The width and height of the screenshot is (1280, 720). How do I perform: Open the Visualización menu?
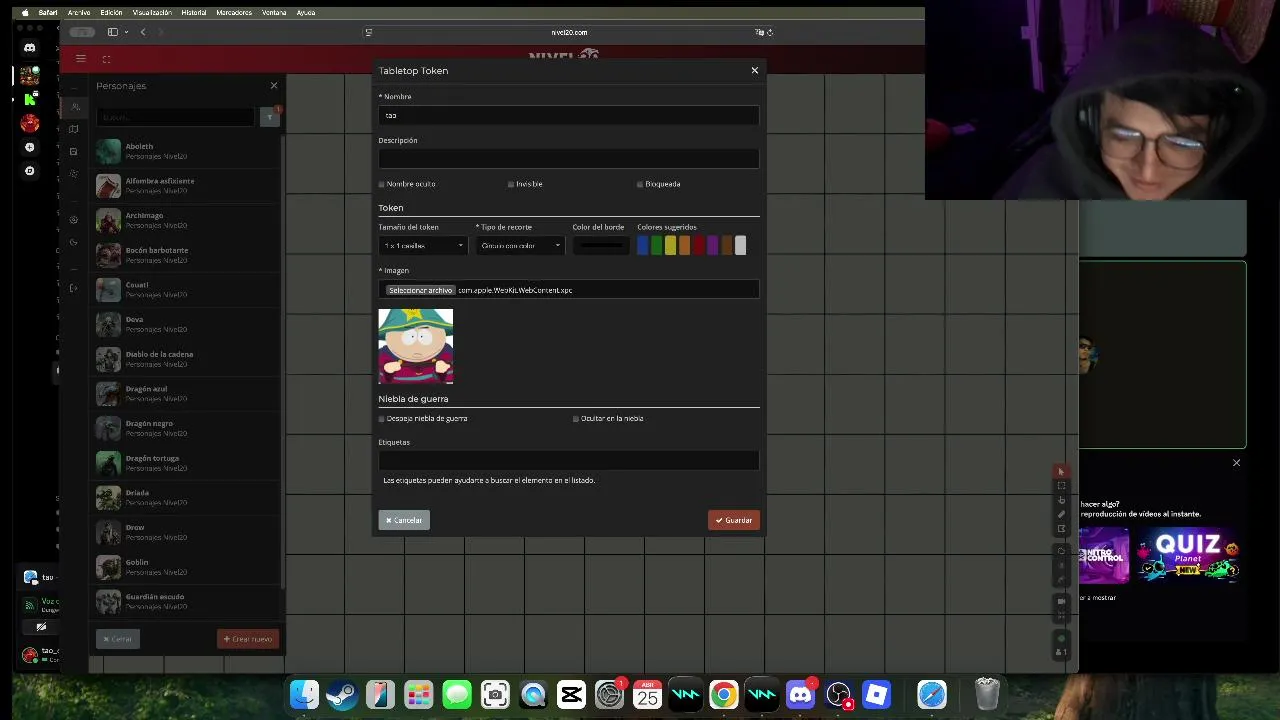click(x=152, y=13)
